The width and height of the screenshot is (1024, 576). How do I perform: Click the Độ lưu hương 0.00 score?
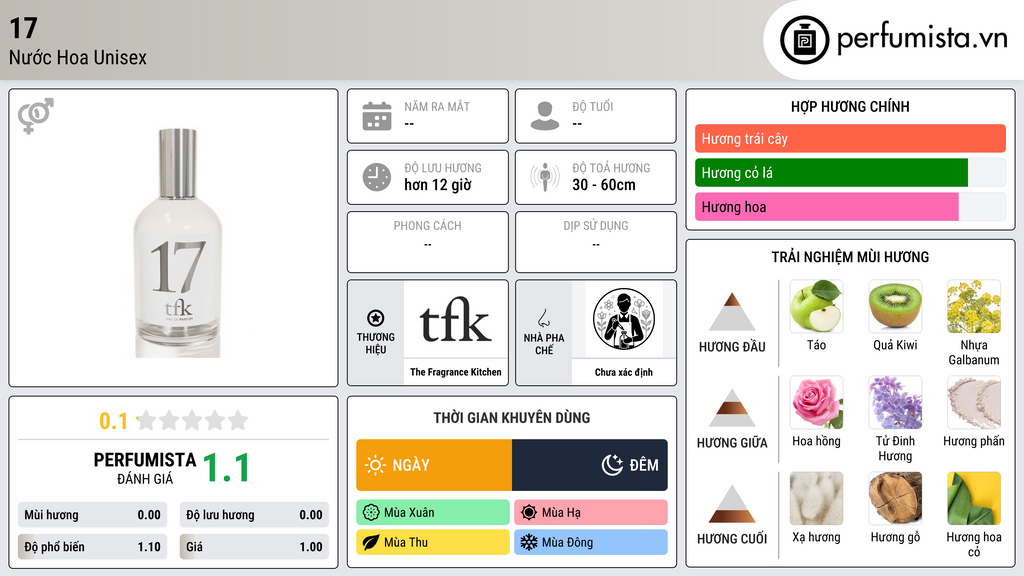coord(254,515)
